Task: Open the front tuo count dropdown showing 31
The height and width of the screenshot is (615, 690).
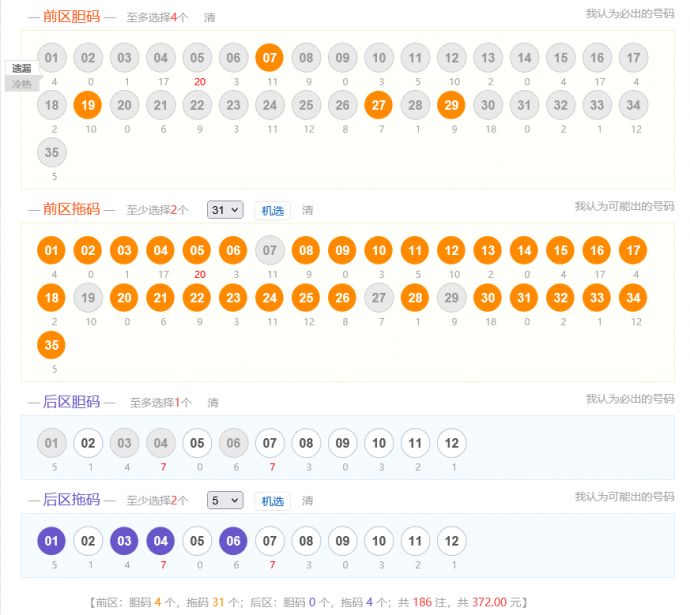Action: [x=225, y=210]
